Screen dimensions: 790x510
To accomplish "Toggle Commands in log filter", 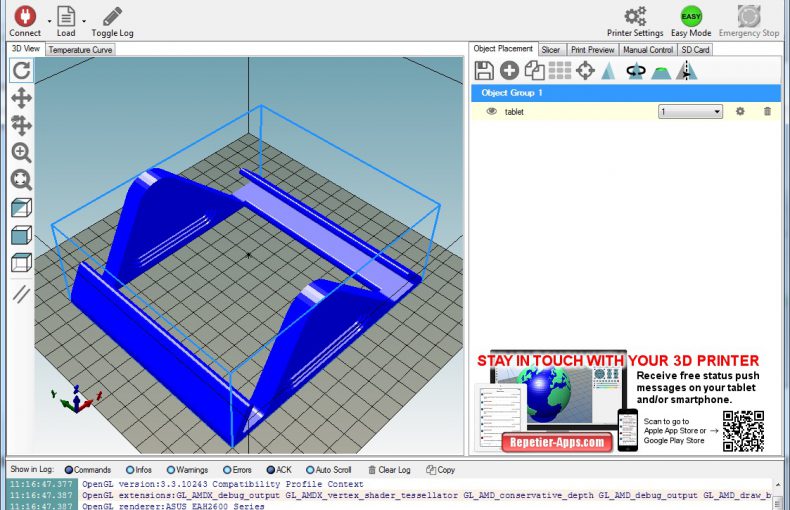I will click(69, 470).
